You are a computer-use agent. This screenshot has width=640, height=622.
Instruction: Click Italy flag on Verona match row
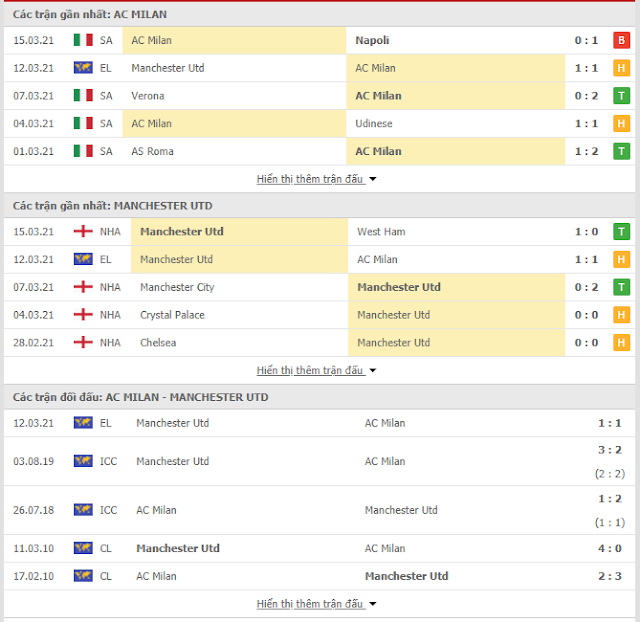click(x=83, y=96)
